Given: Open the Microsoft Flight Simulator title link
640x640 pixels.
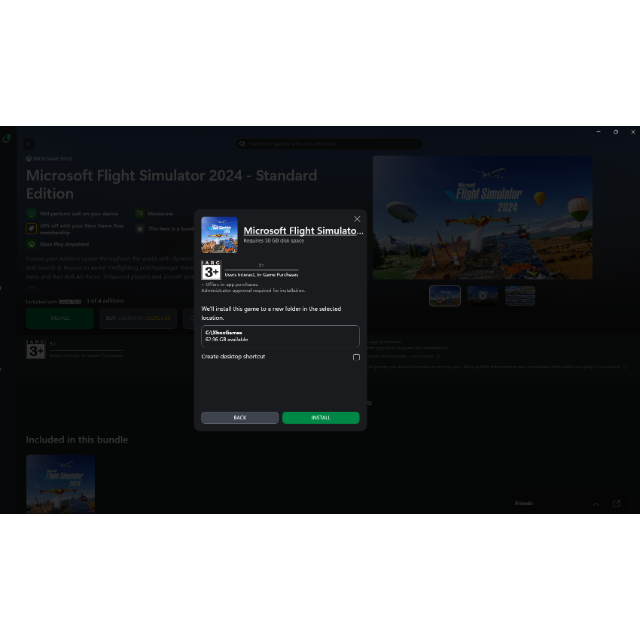Looking at the screenshot, I should 303,230.
